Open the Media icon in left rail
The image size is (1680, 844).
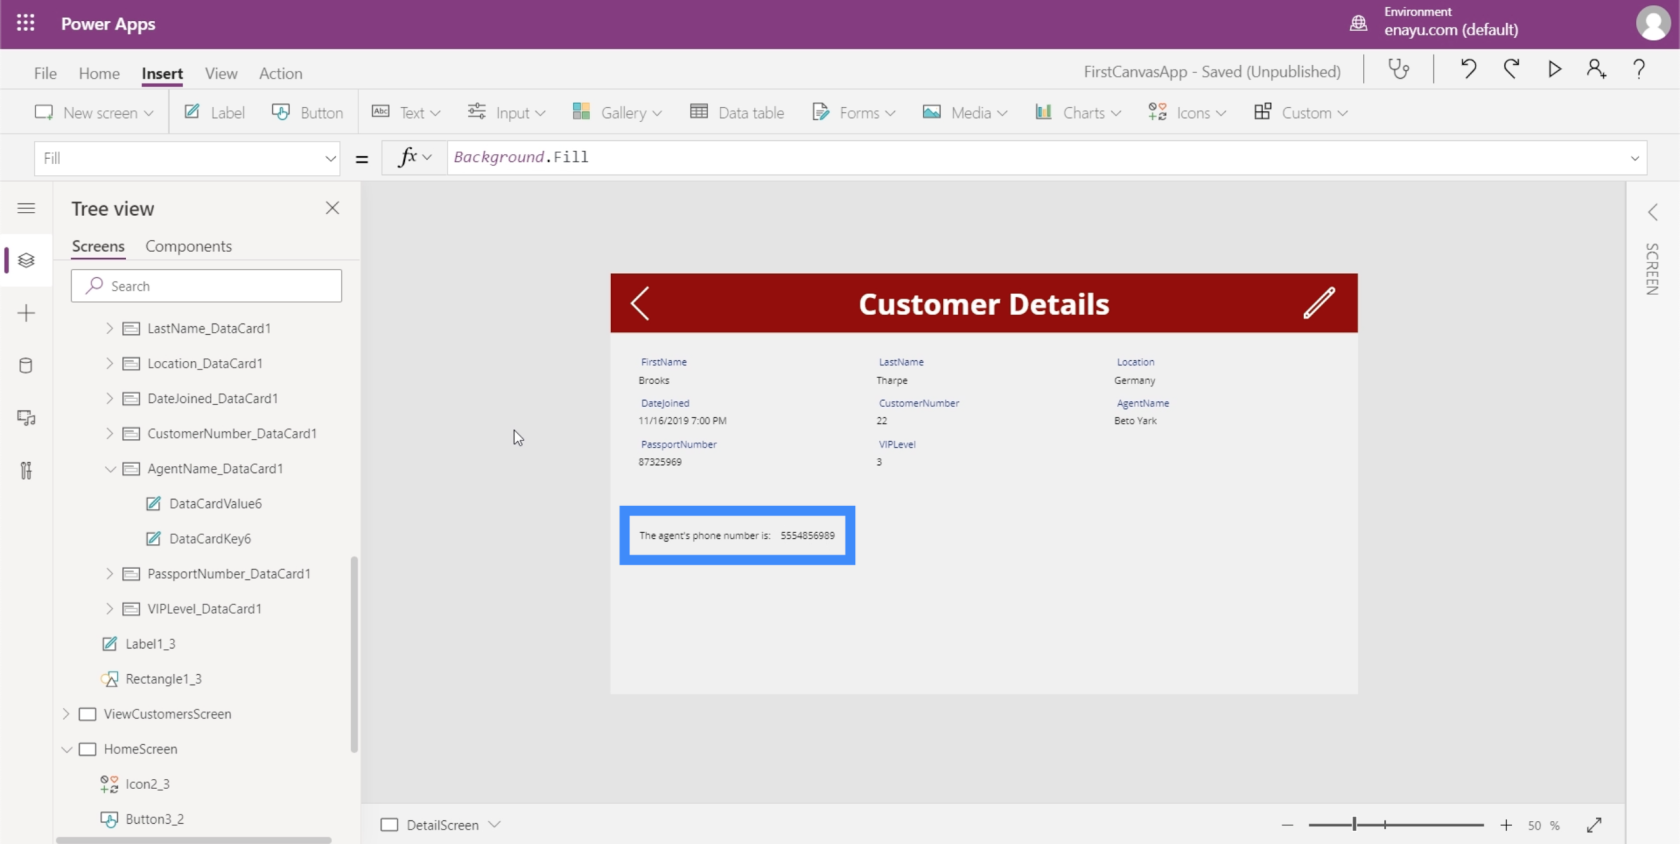tap(26, 418)
